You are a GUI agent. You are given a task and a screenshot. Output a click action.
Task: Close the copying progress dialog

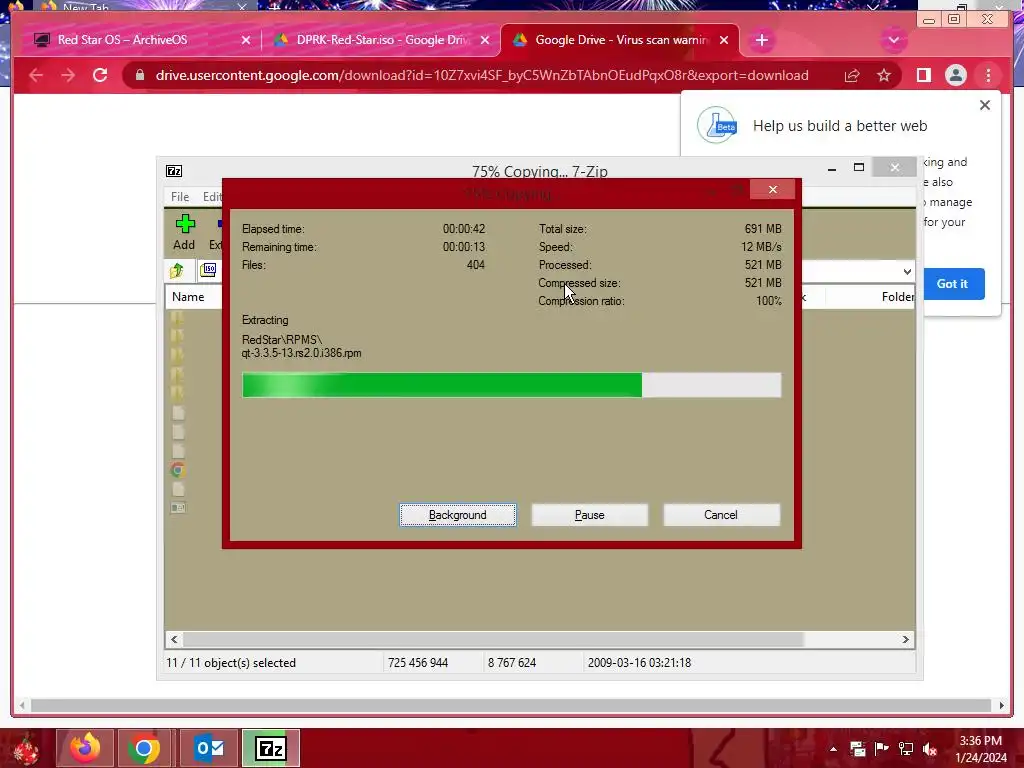point(773,189)
